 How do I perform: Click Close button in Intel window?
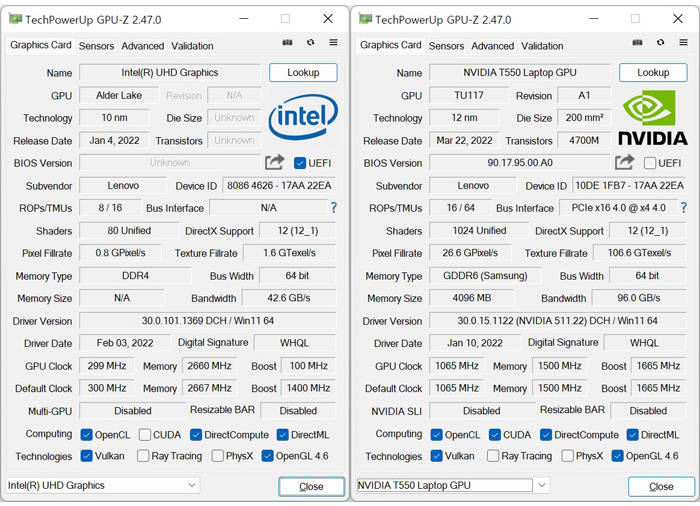pos(311,486)
